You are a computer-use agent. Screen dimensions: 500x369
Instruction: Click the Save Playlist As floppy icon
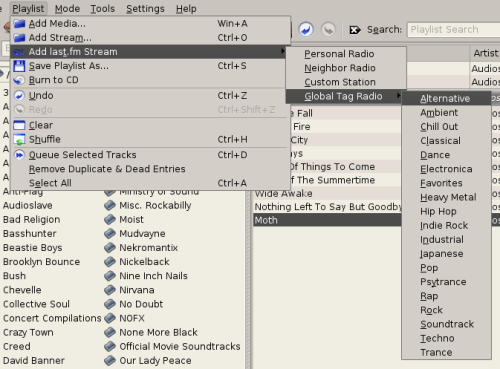pyautogui.click(x=19, y=66)
